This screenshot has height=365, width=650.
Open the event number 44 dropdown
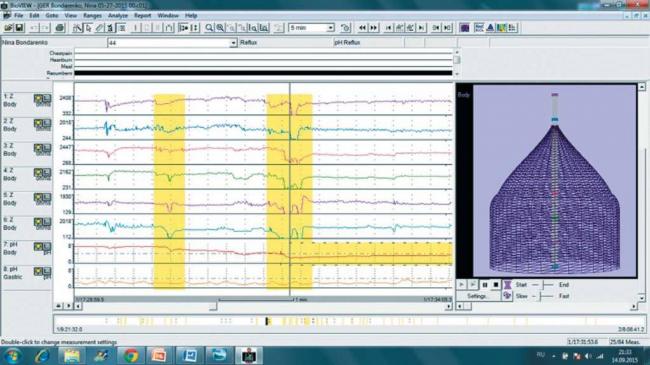[x=233, y=43]
